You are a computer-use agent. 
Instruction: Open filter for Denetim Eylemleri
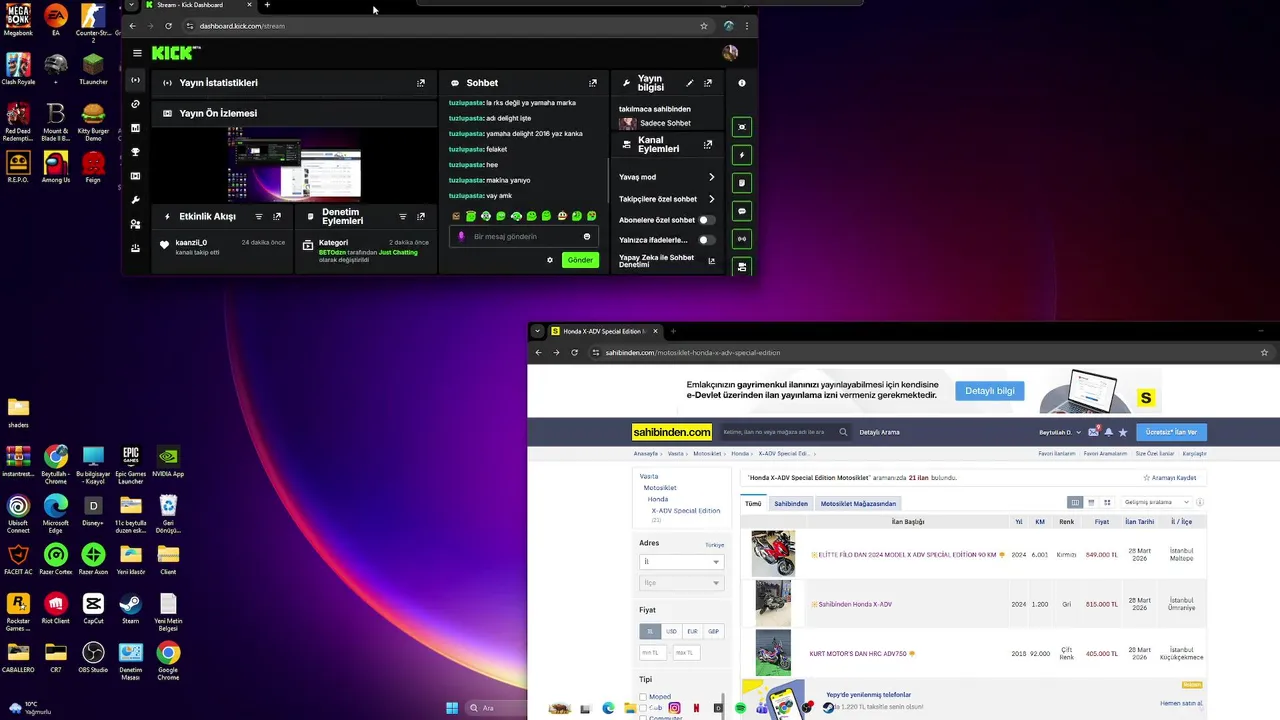(403, 216)
